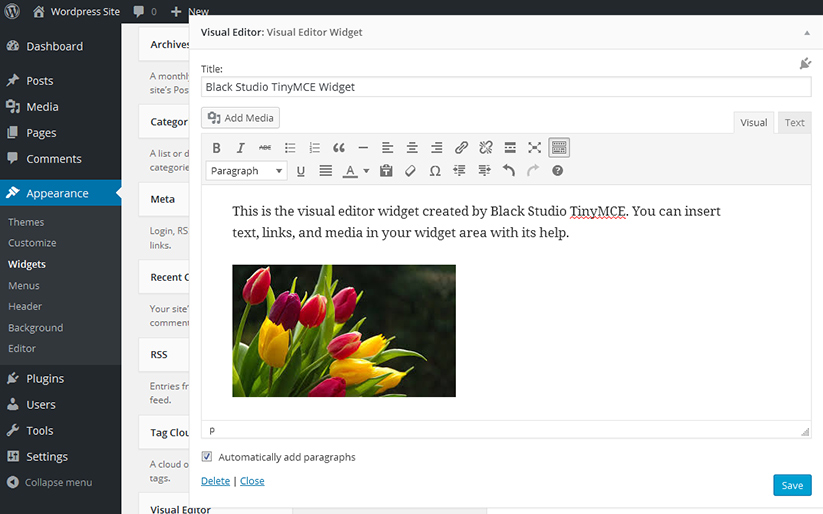This screenshot has height=514, width=823.
Task: Save the widget
Action: click(x=791, y=485)
